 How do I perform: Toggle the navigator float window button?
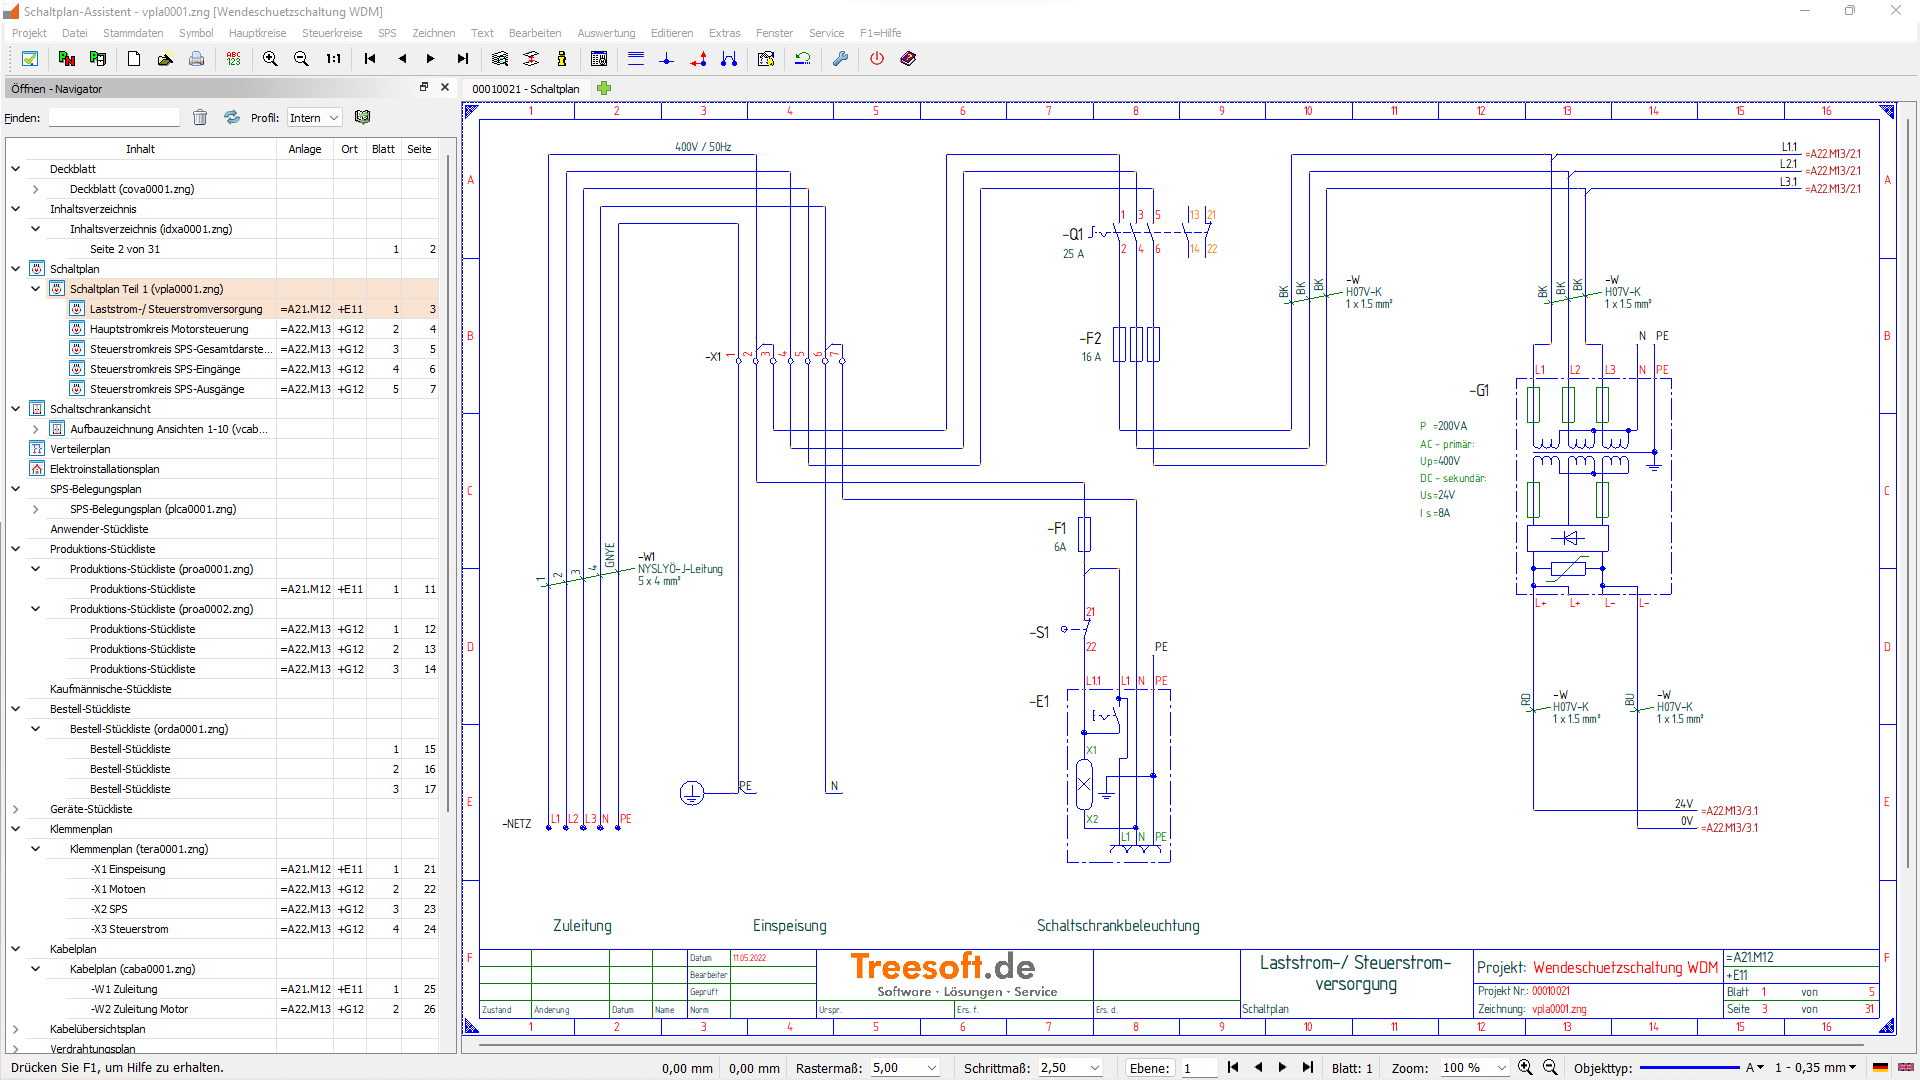(424, 88)
